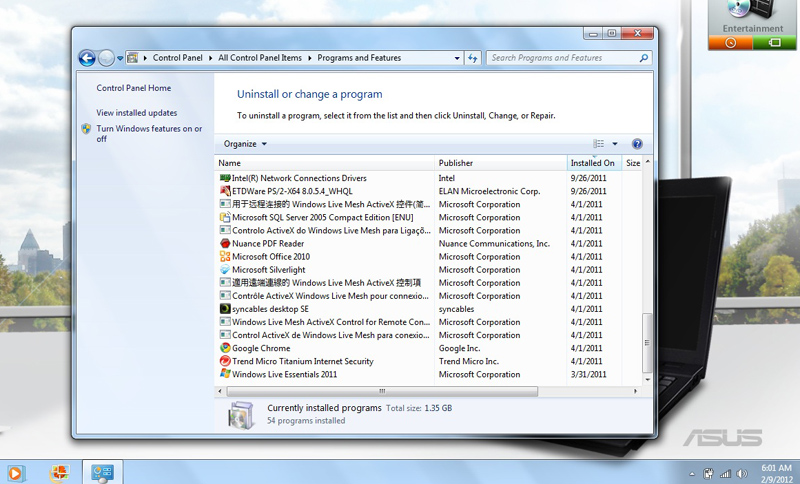This screenshot has width=800, height=484.
Task: Open the Organize menu
Action: [x=245, y=144]
